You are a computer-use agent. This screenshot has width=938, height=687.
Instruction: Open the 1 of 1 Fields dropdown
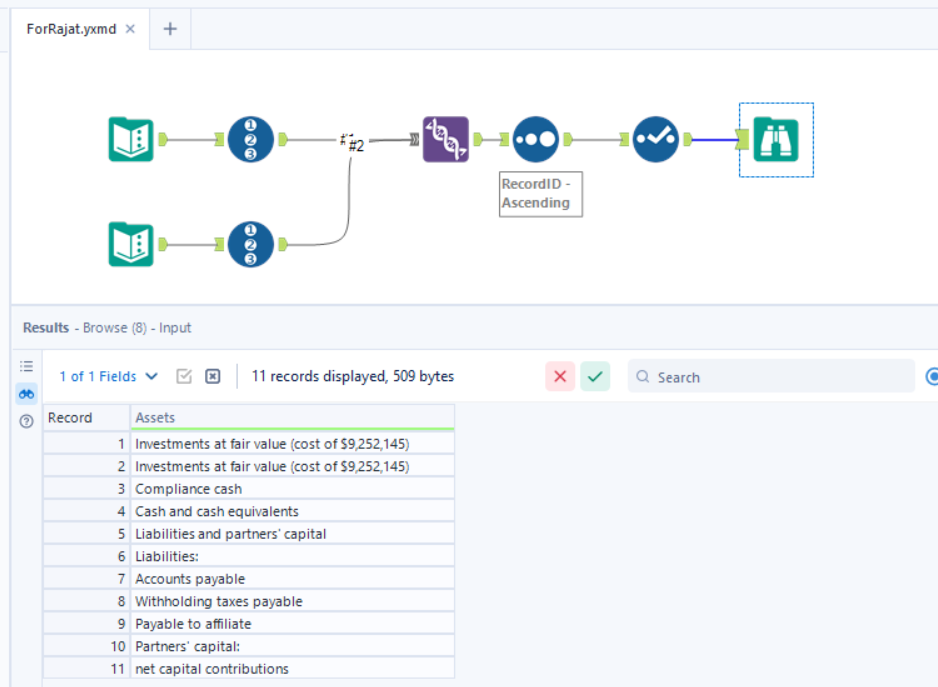click(x=108, y=376)
